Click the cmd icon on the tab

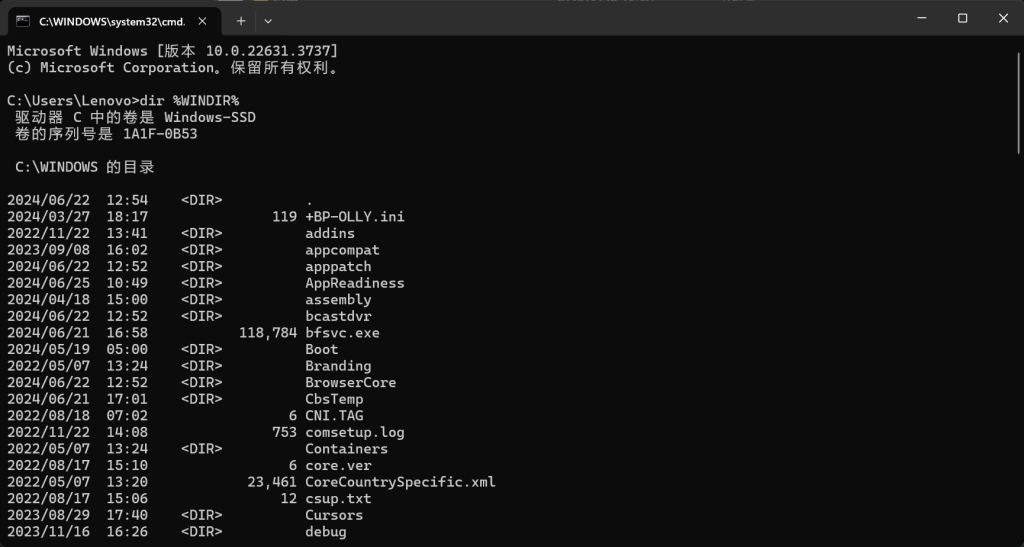23,20
